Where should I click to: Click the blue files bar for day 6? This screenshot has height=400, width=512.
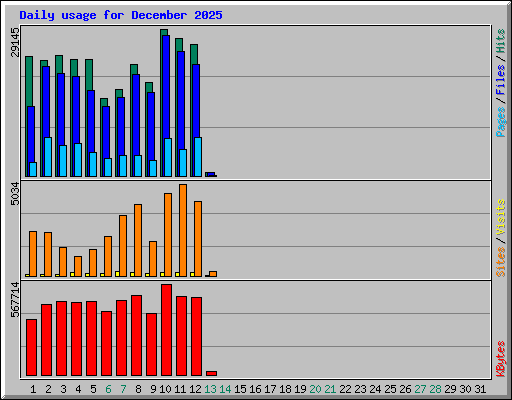pos(106,132)
